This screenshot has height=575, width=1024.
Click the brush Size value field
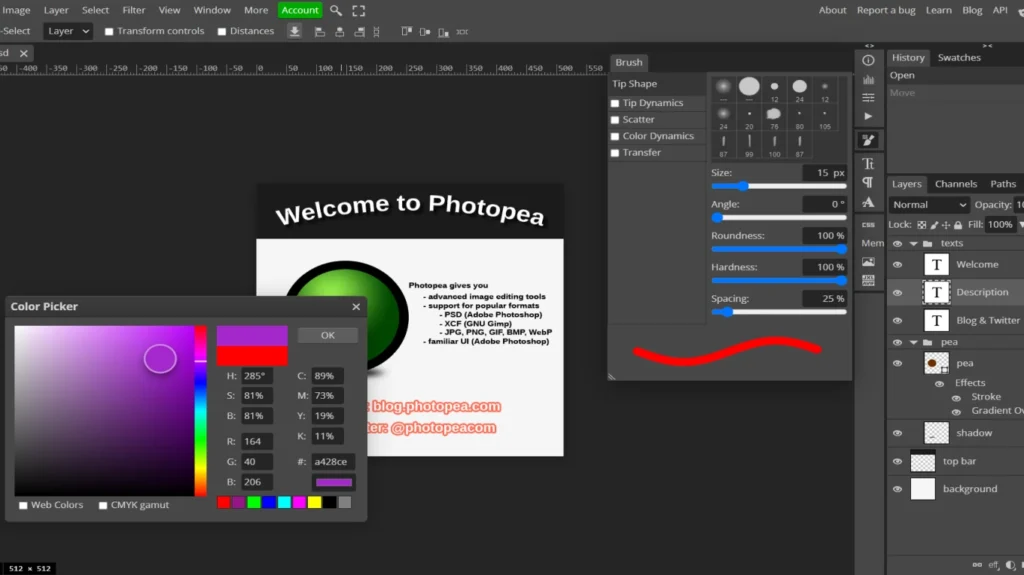(x=824, y=172)
